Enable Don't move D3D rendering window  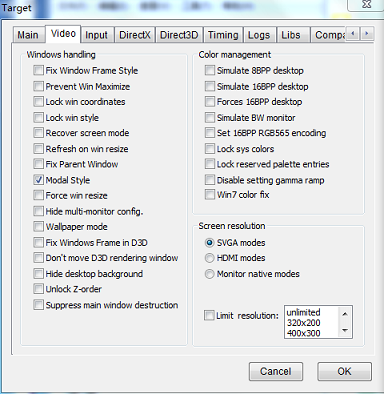38,258
